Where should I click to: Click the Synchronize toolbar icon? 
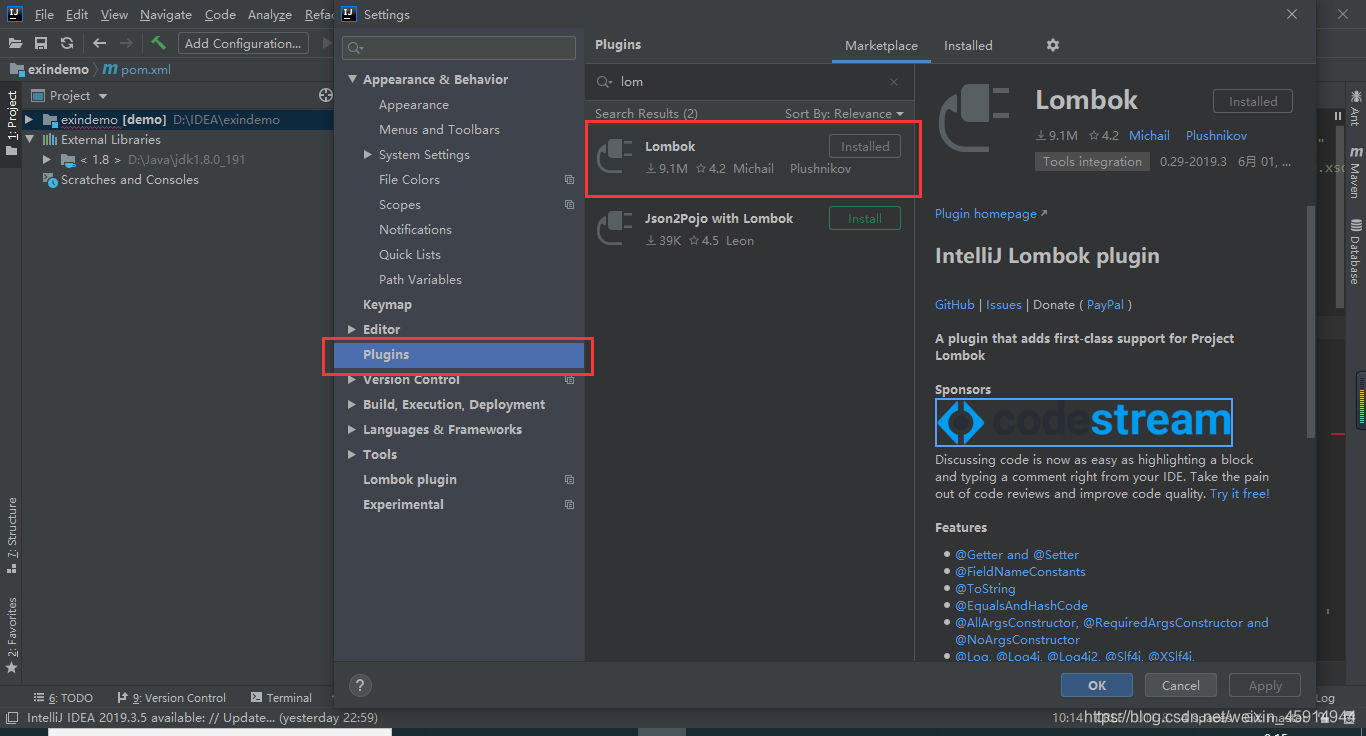tap(67, 43)
